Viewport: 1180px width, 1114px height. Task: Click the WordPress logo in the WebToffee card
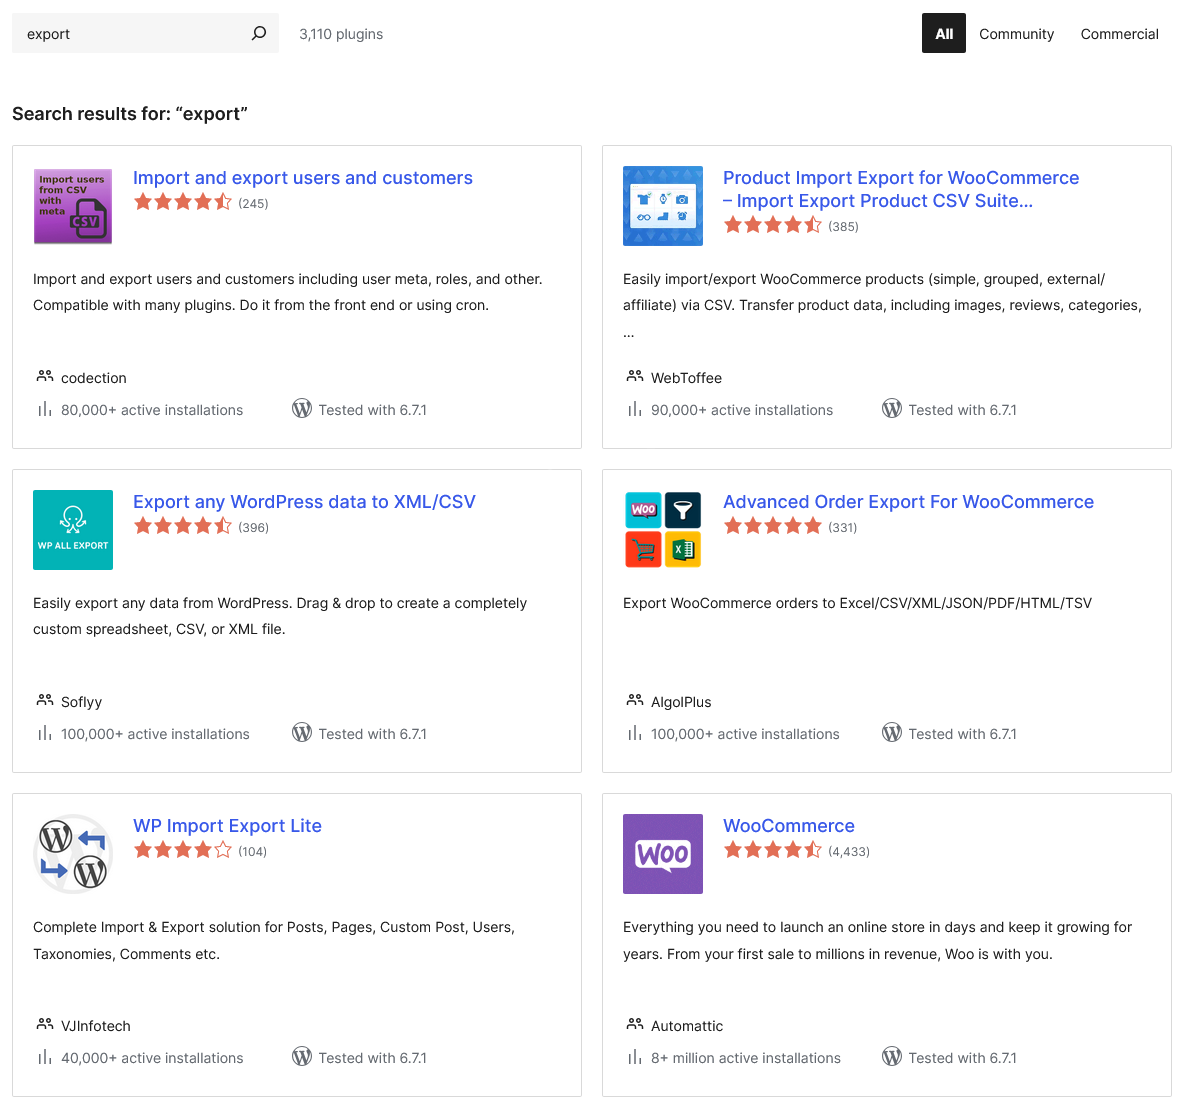coord(892,409)
